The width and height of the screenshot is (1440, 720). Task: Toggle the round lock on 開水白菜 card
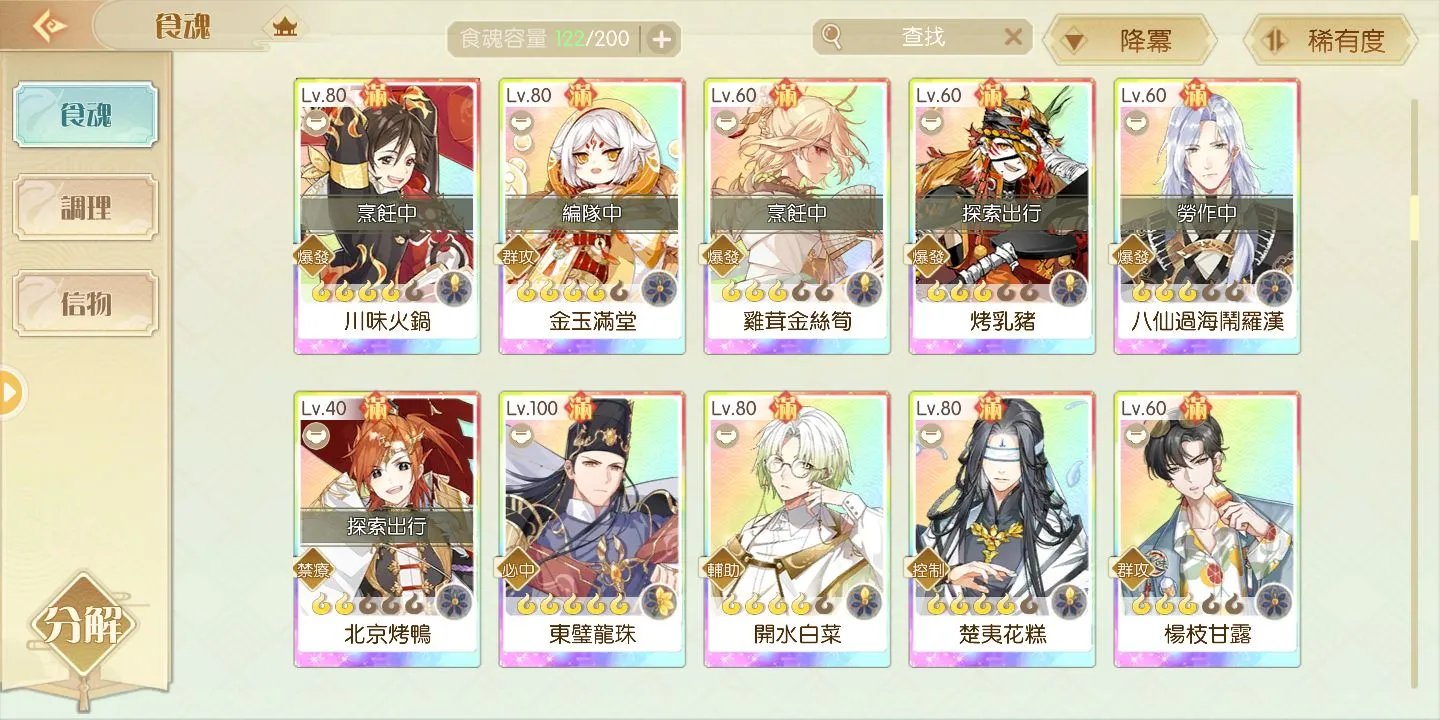pyautogui.click(x=725, y=436)
